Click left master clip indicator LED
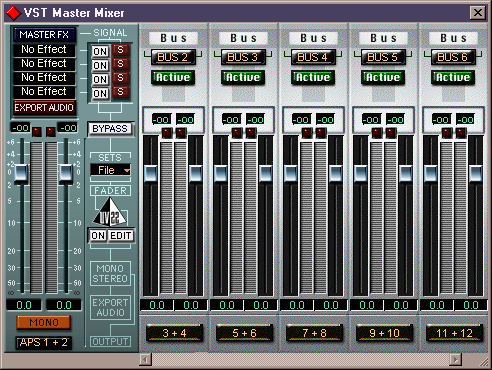 37,132
